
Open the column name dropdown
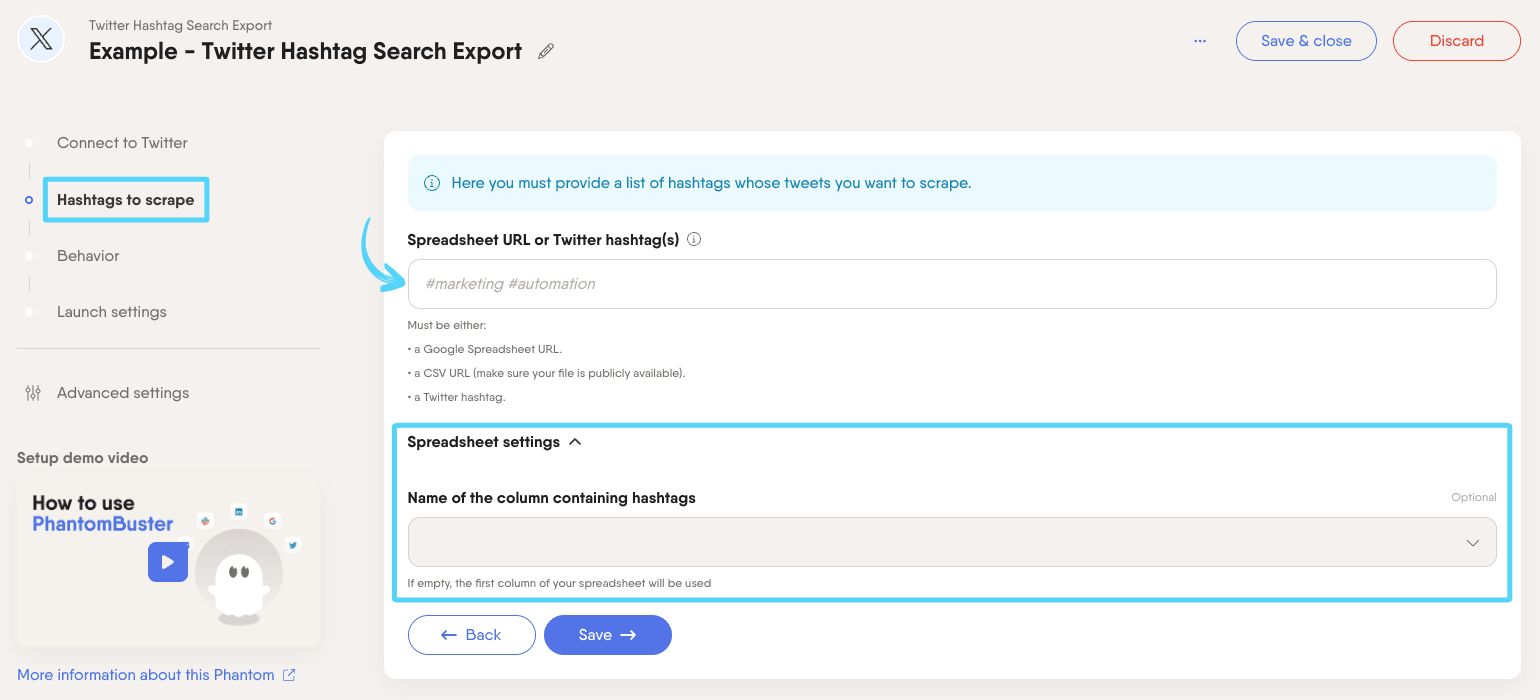(x=952, y=542)
